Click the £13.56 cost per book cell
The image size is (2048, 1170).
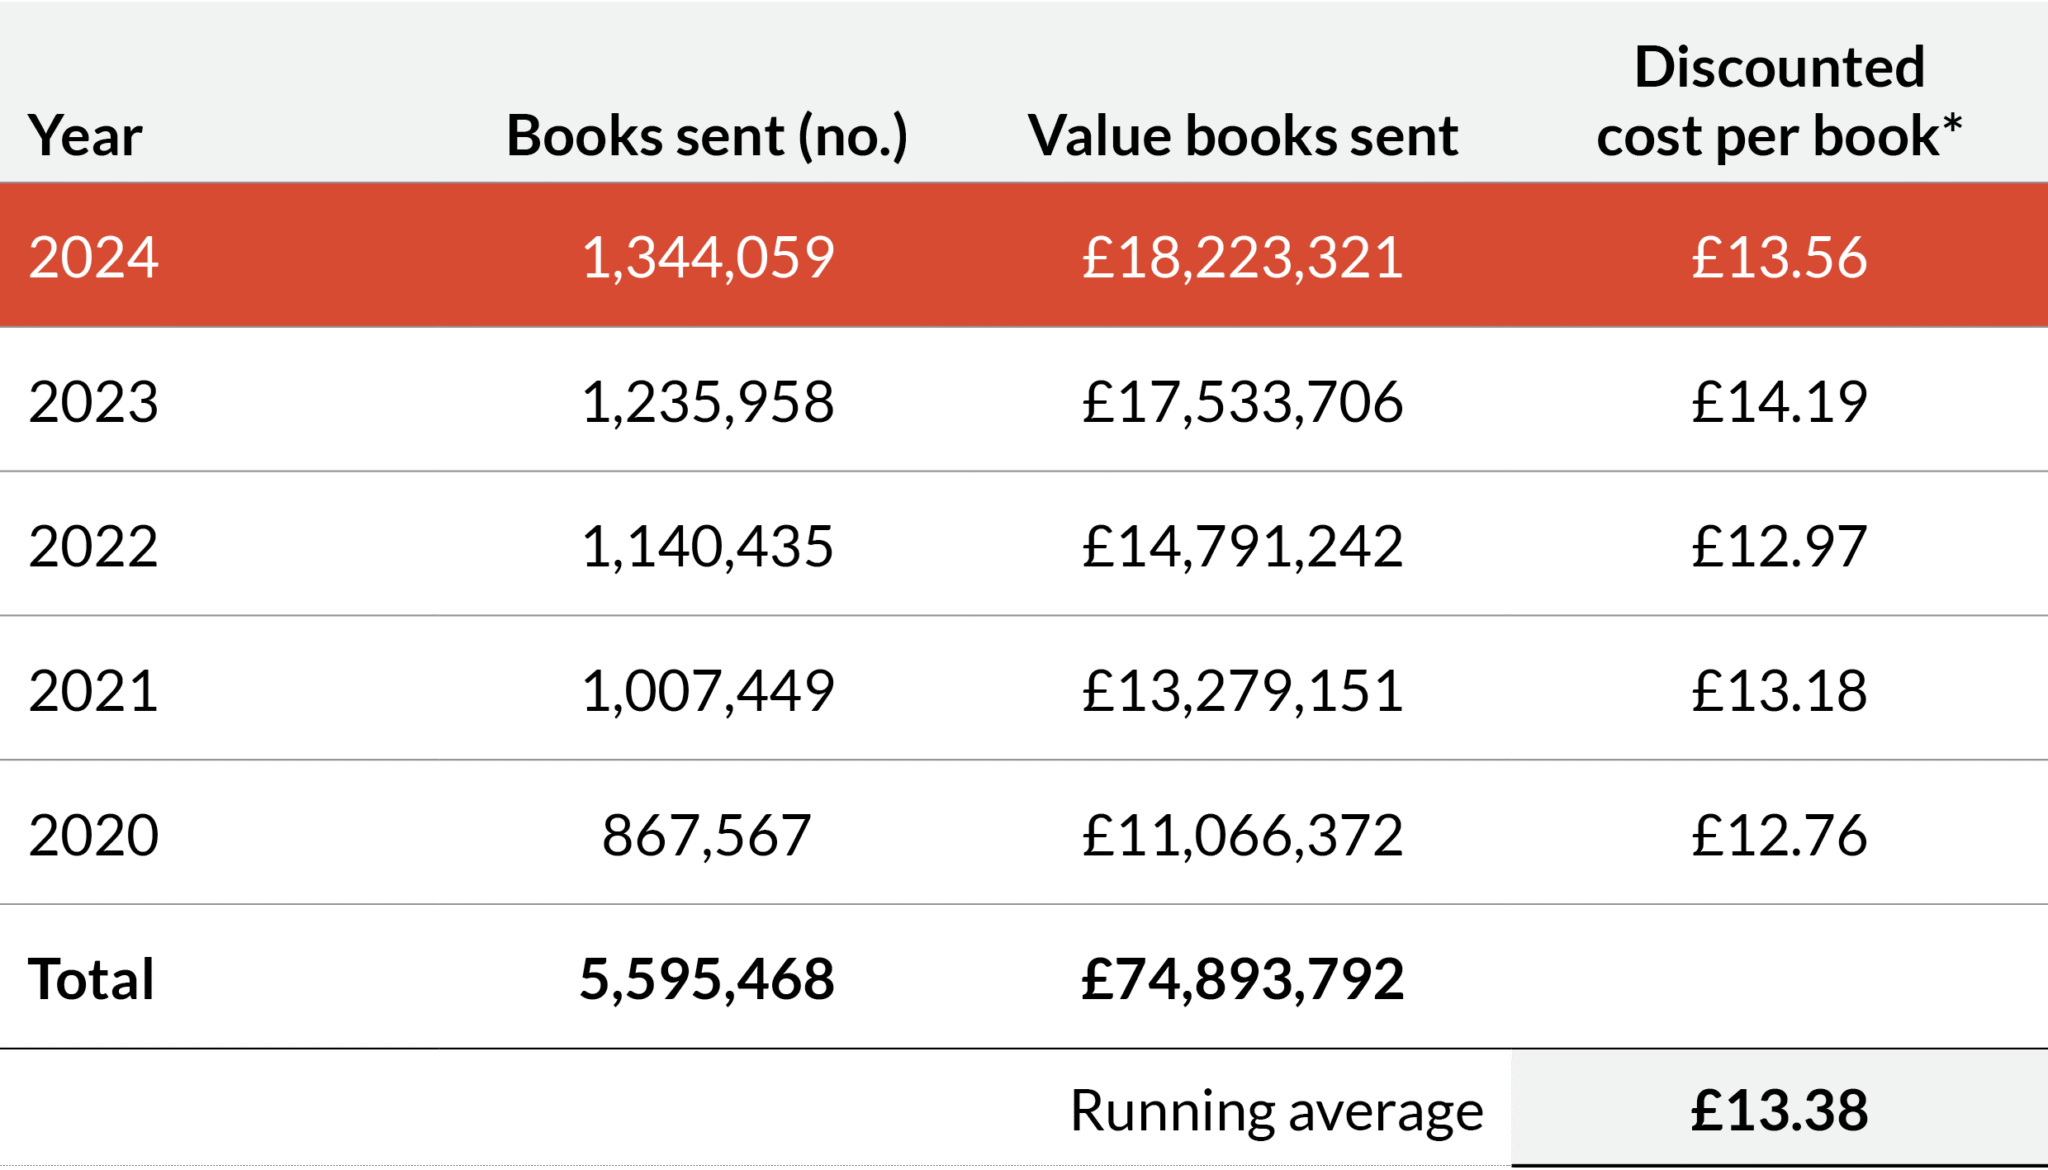[x=1779, y=257]
